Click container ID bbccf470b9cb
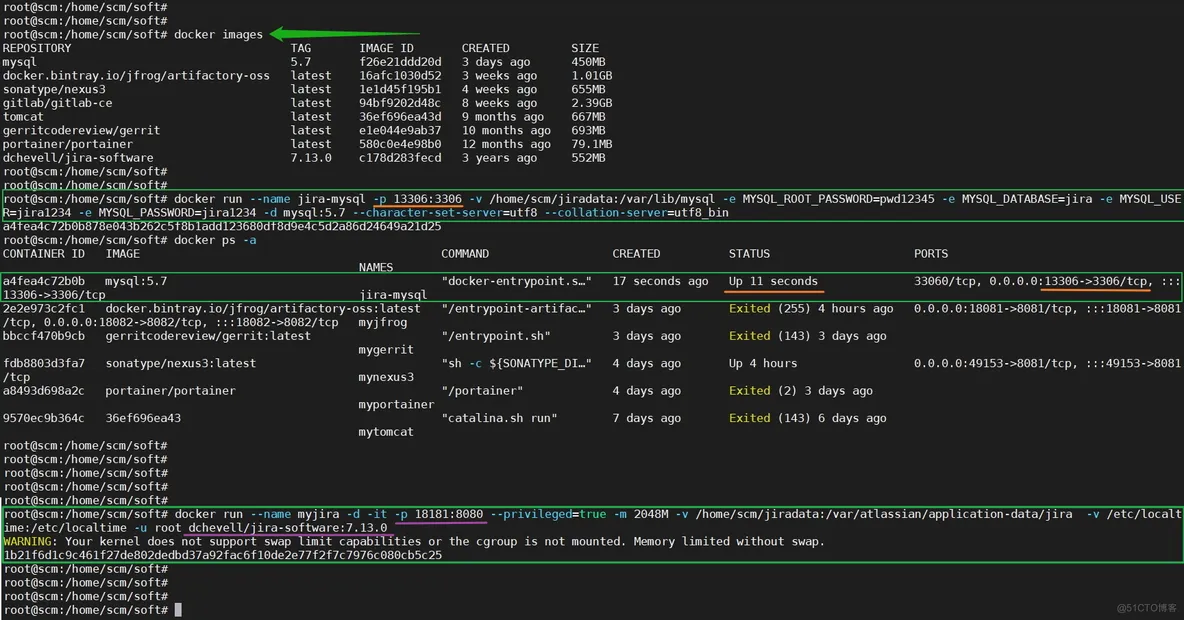Screen dimensions: 1184x620 coord(44,336)
